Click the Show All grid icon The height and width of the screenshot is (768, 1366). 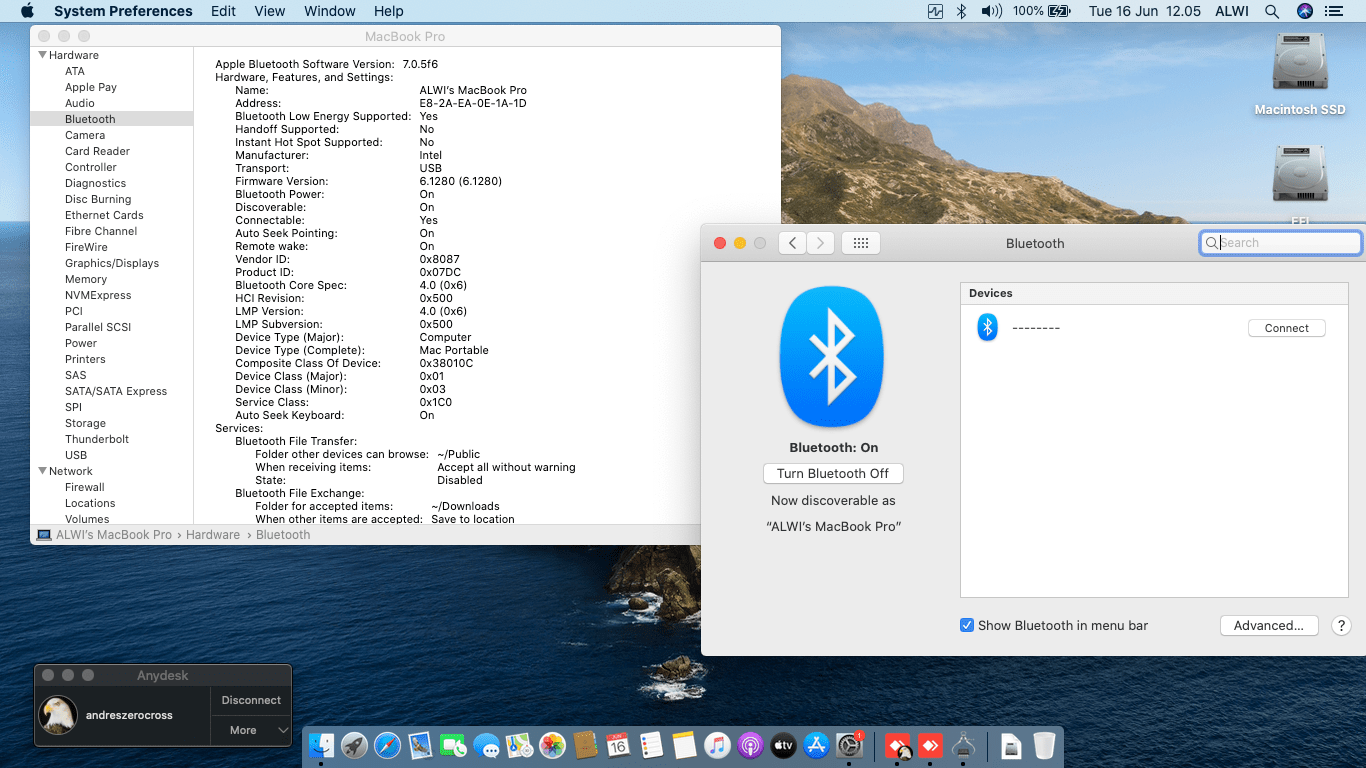pyautogui.click(x=860, y=243)
